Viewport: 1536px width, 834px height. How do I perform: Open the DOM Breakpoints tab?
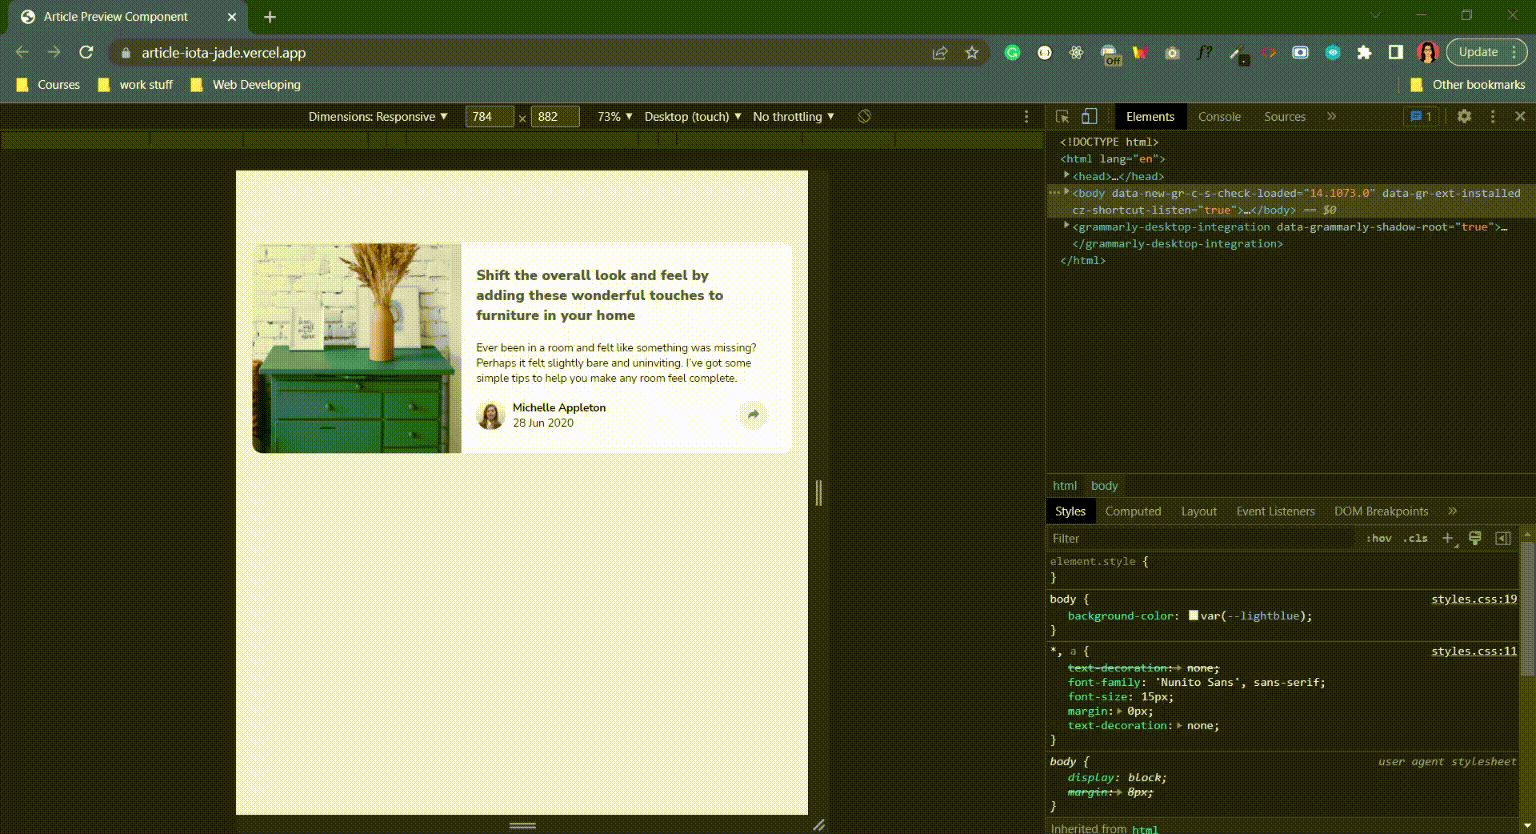1381,511
